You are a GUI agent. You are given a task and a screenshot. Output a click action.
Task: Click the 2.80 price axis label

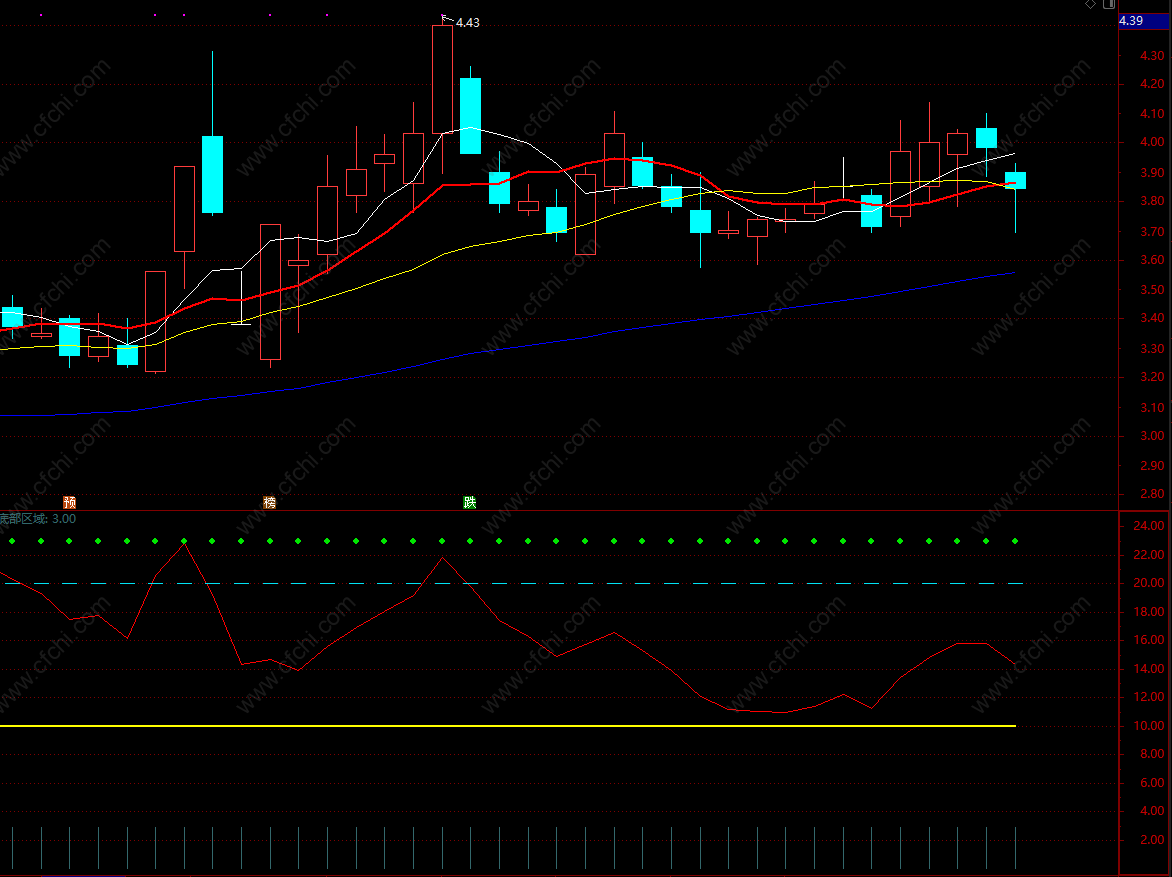(x=1152, y=494)
